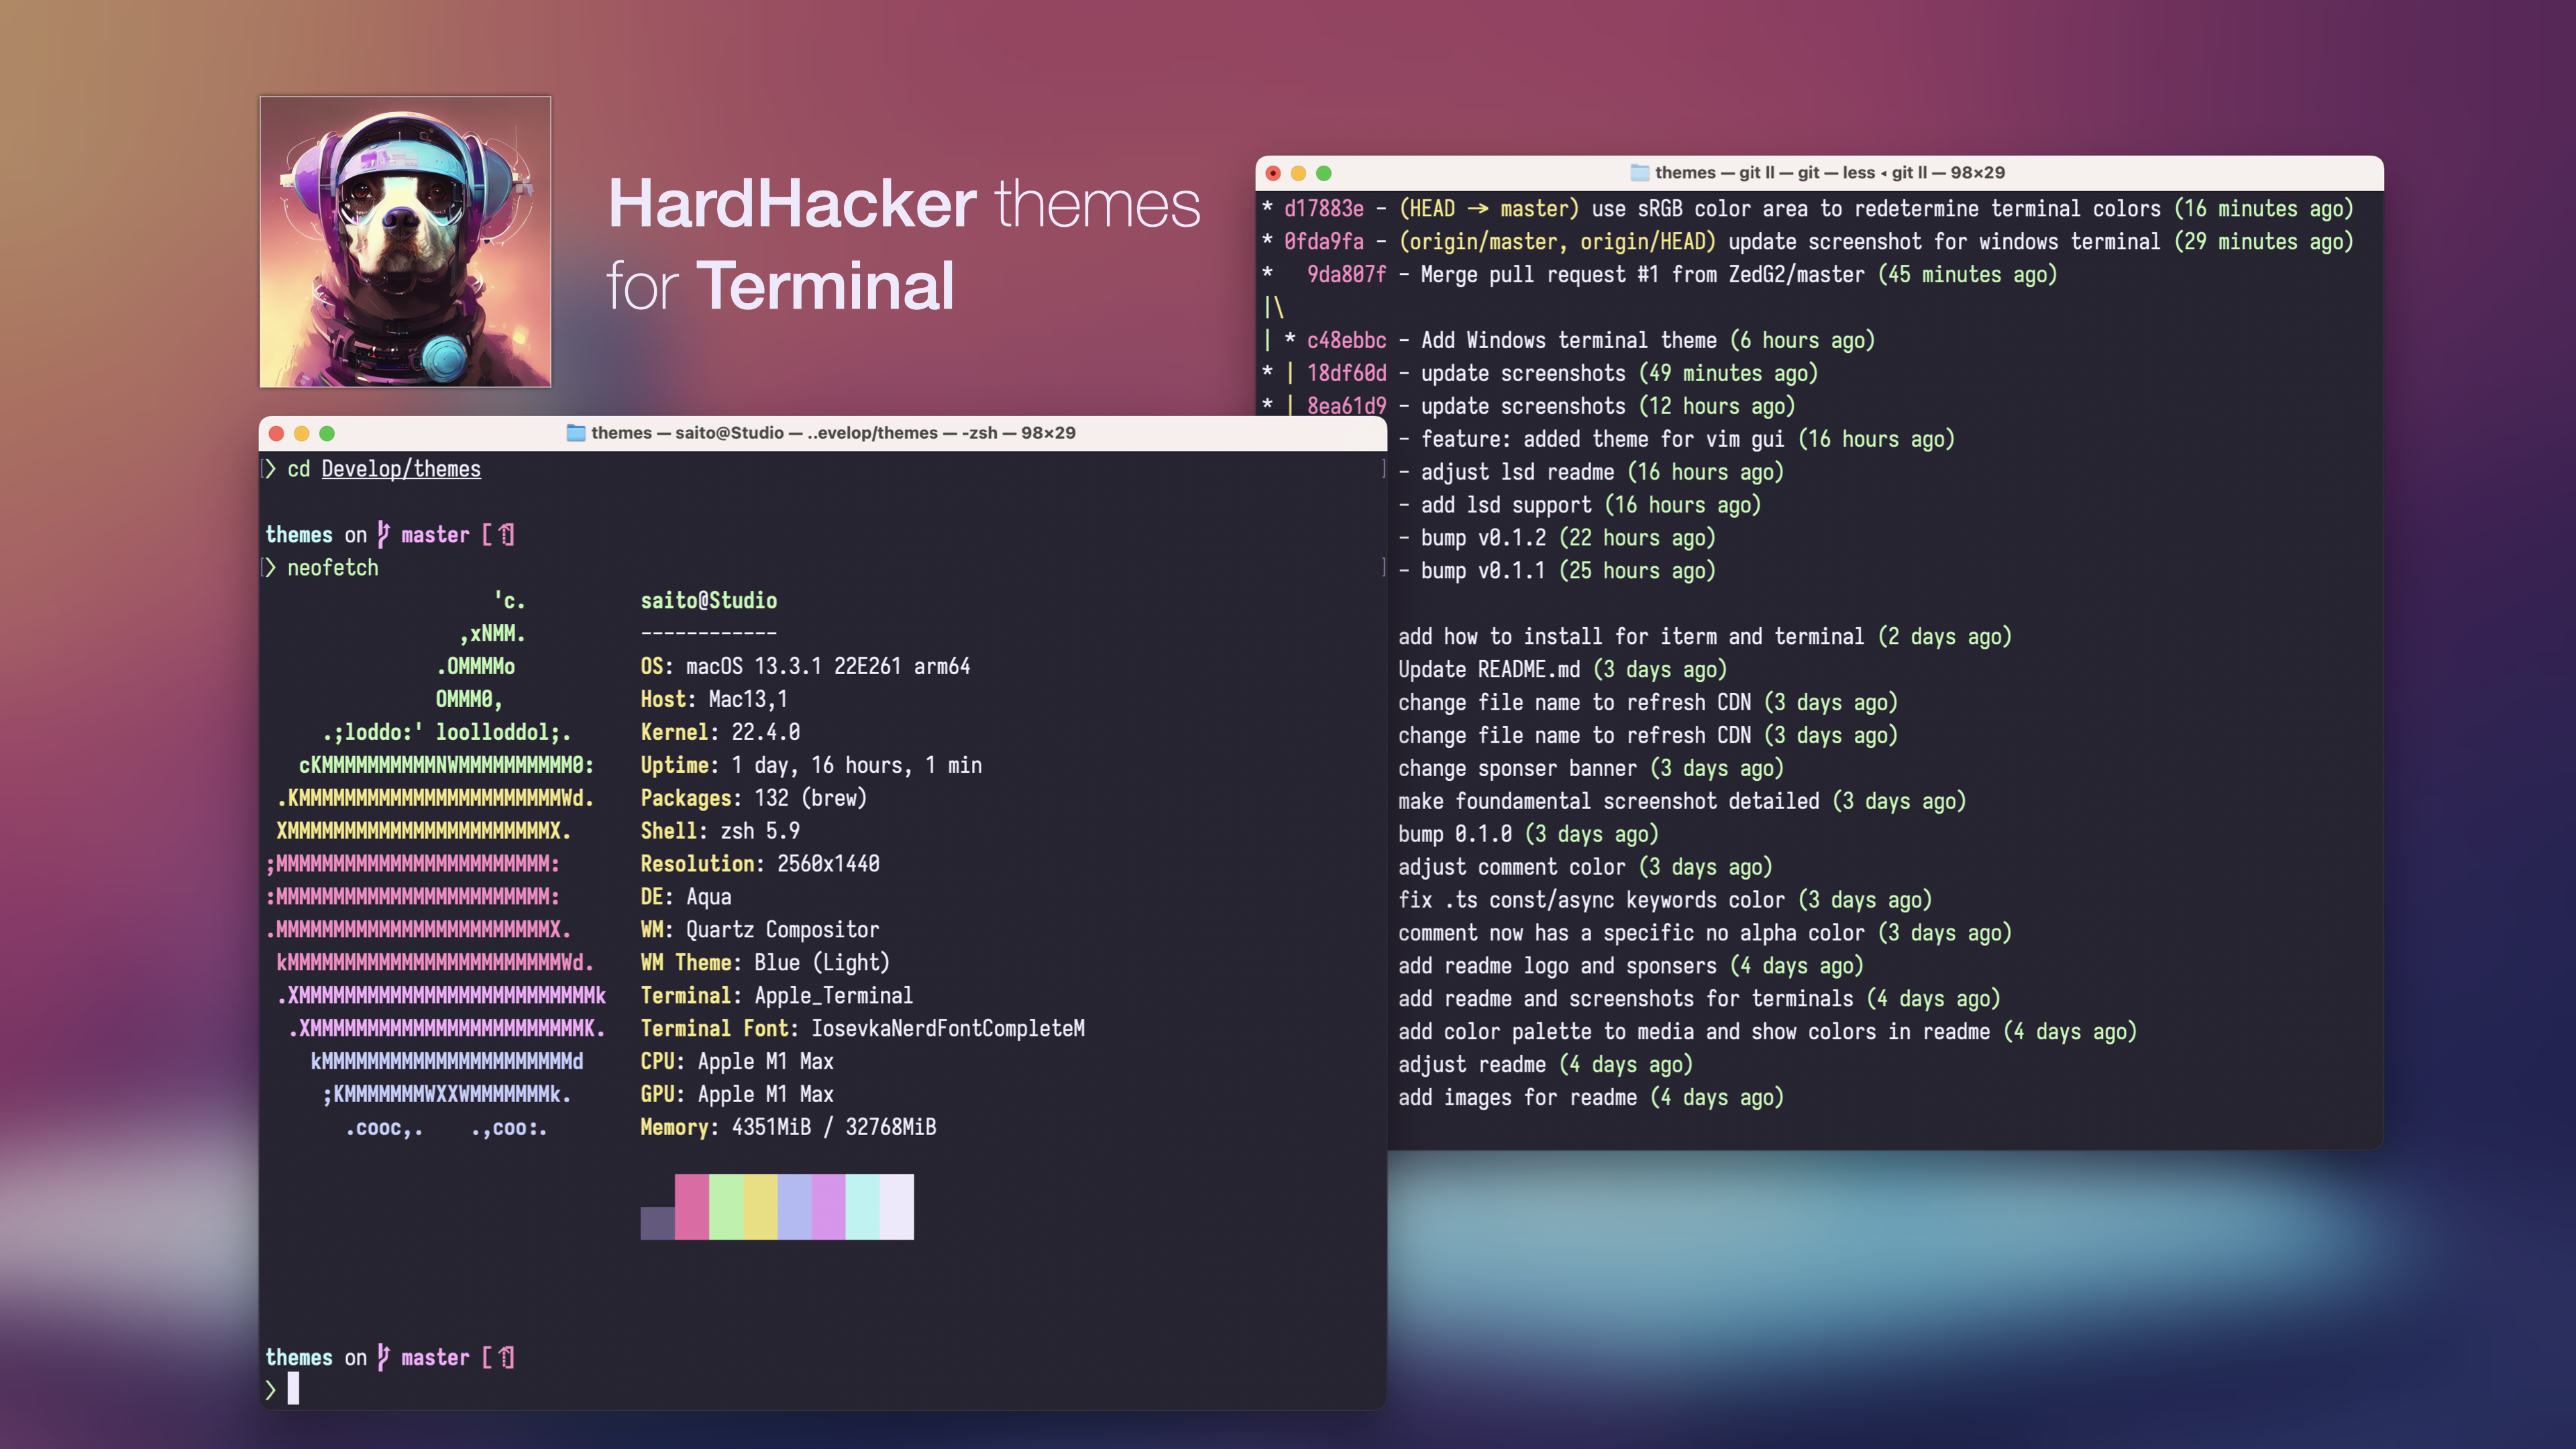Pick the pink neofetch color block
The width and height of the screenshot is (2576, 1449).
pos(691,1206)
